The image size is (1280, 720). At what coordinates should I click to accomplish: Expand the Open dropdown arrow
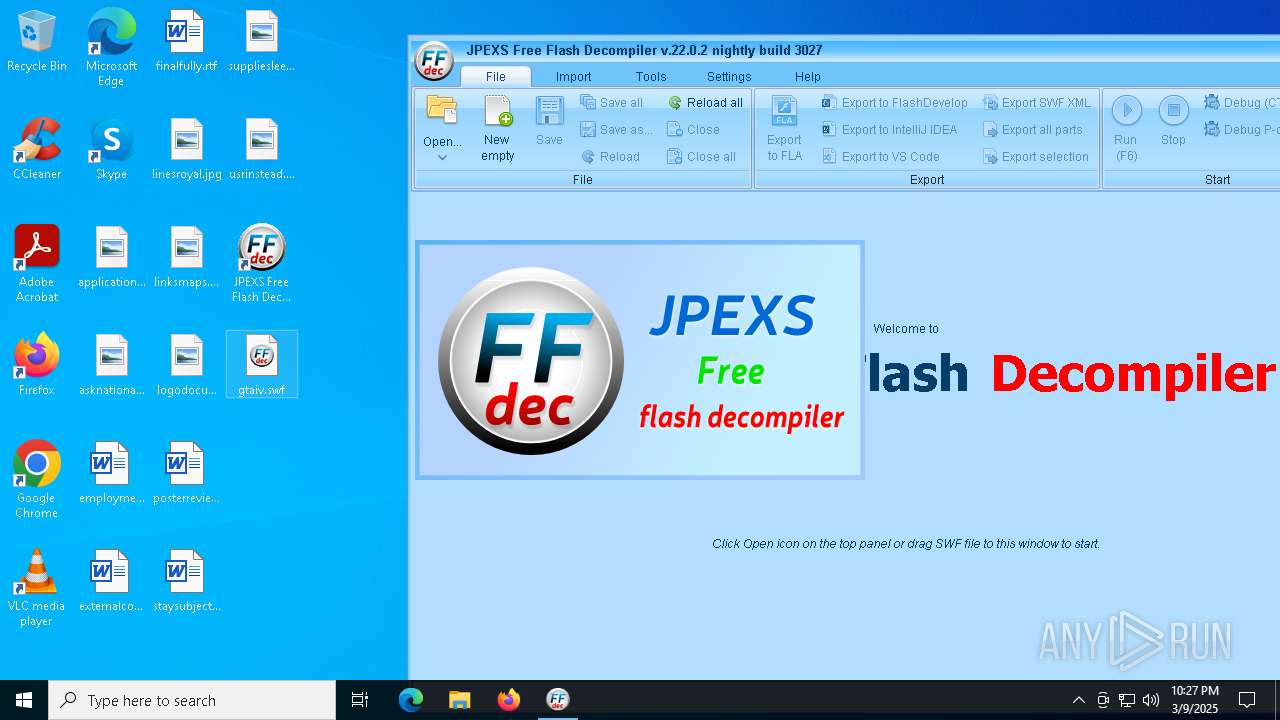442,157
